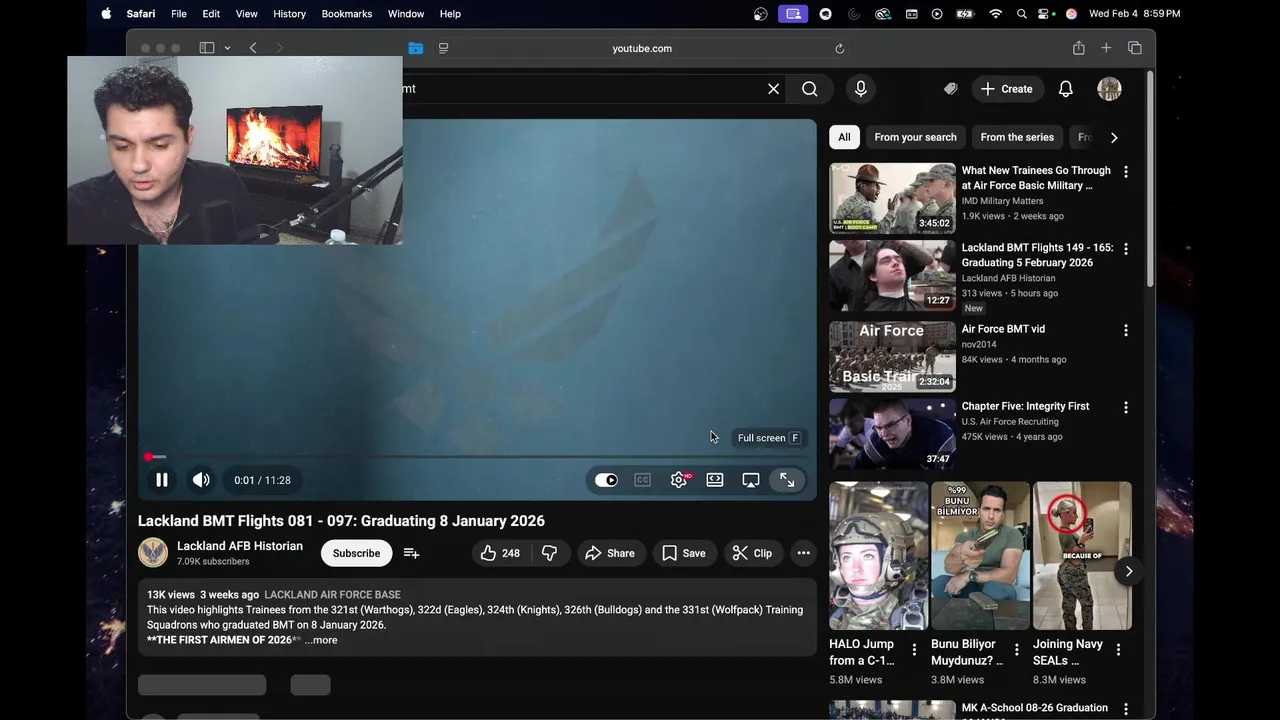
Task: Share the video
Action: point(610,553)
